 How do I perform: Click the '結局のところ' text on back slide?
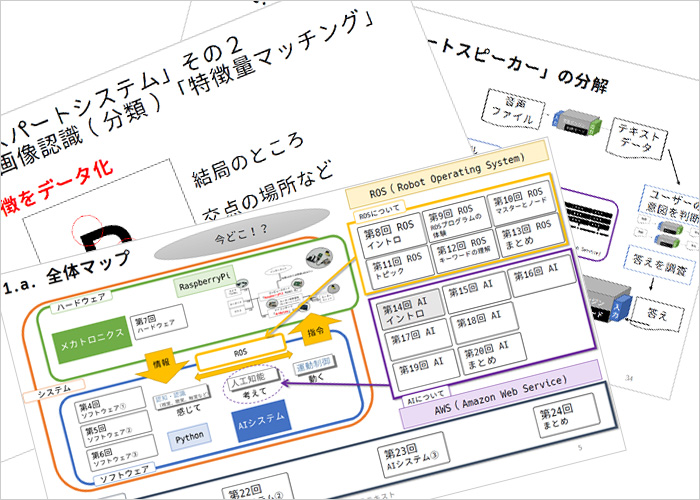click(248, 159)
